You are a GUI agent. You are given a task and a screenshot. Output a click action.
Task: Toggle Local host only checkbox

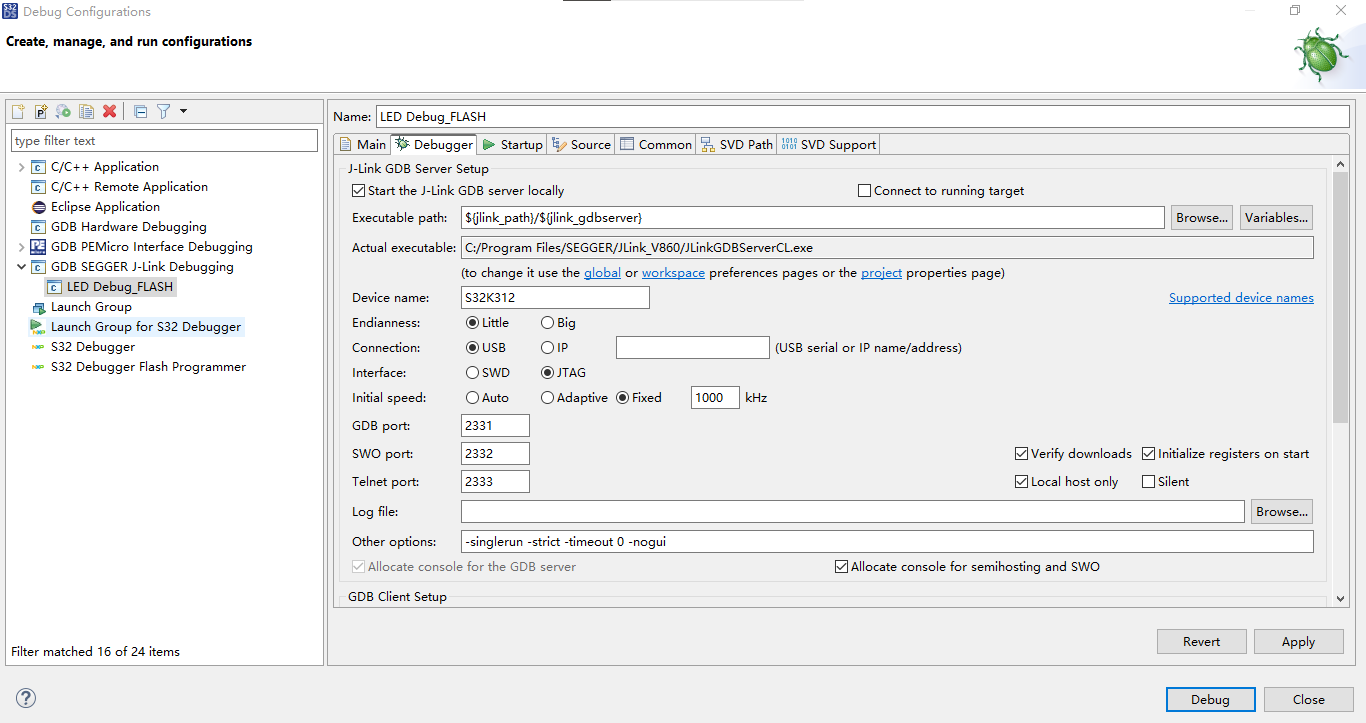[x=1022, y=482]
